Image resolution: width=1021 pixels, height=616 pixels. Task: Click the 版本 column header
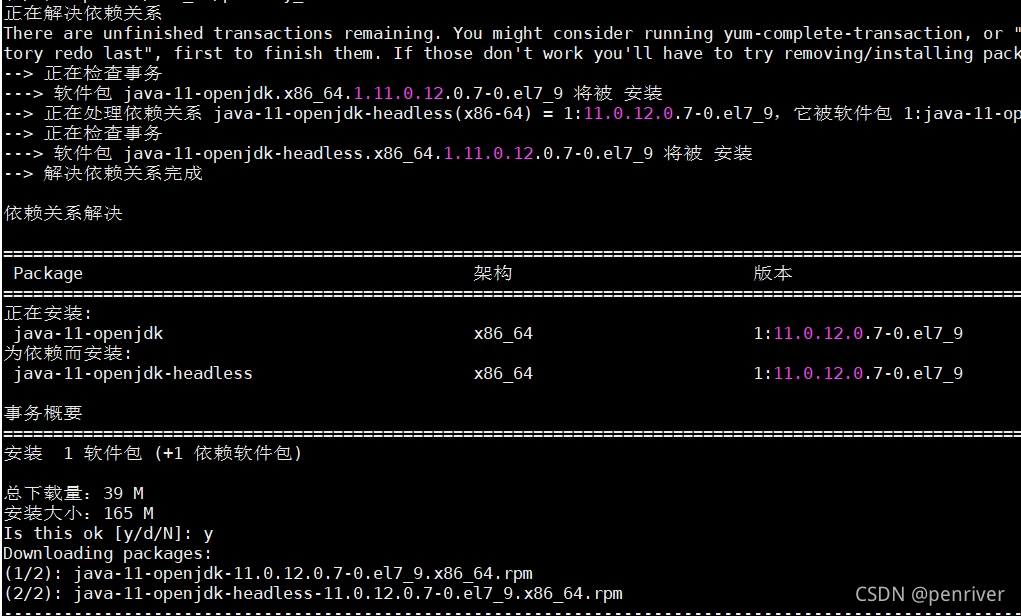(x=773, y=273)
